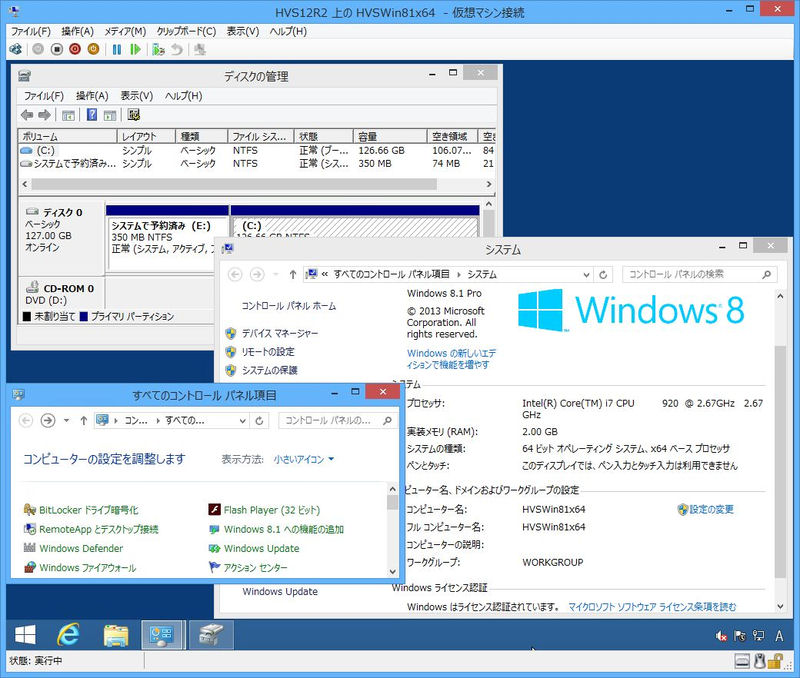
Task: Click the Turn Off (stop) VM toolbar icon
Action: coord(57,49)
